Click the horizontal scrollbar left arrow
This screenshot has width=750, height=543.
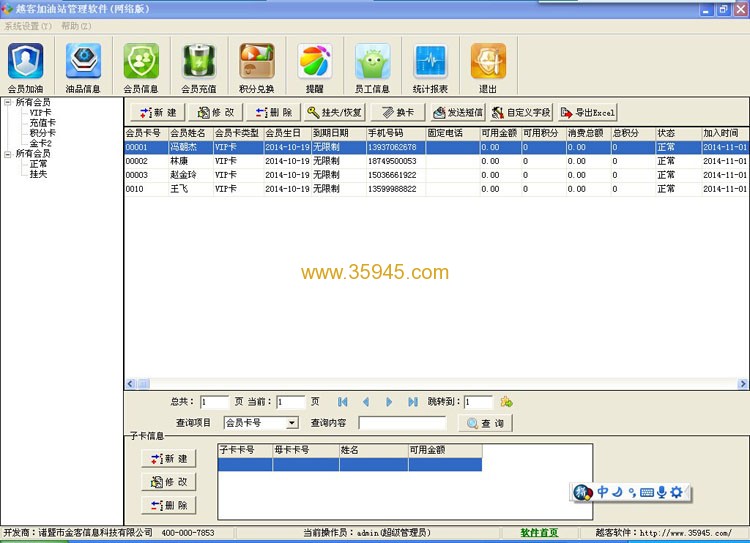(x=130, y=384)
